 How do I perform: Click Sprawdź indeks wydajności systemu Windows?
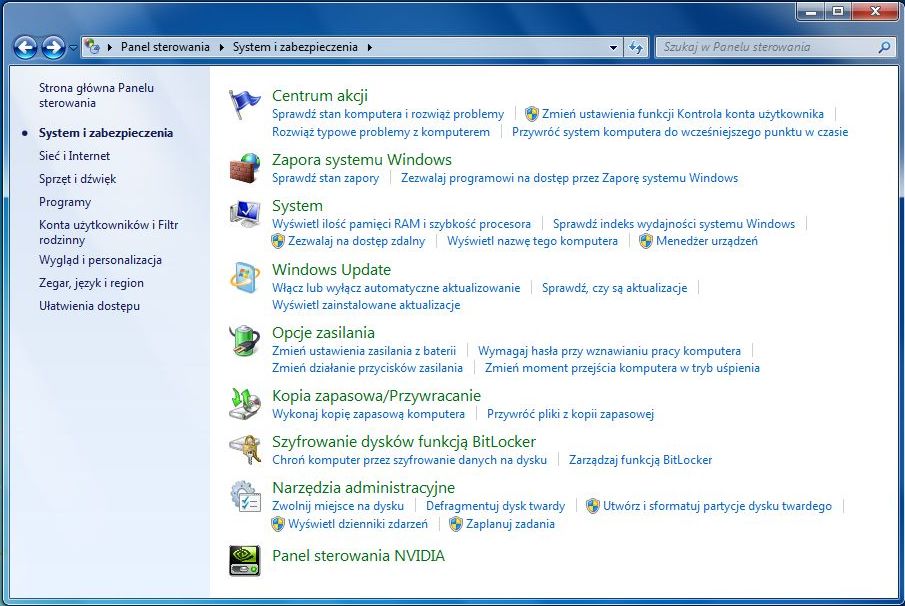(x=674, y=224)
